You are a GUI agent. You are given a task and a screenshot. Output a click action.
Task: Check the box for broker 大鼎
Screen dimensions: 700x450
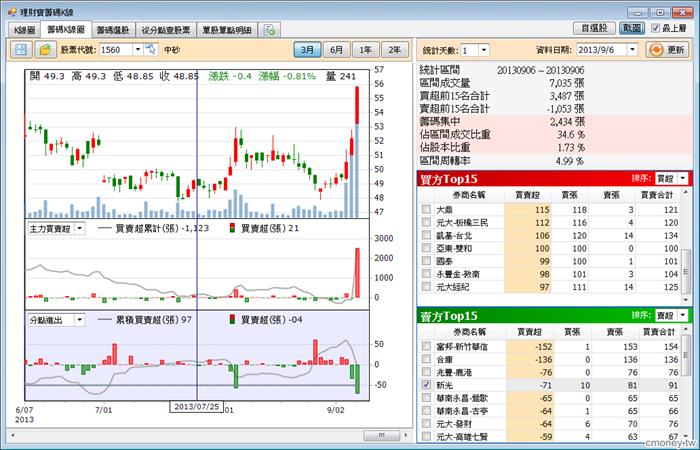click(426, 209)
